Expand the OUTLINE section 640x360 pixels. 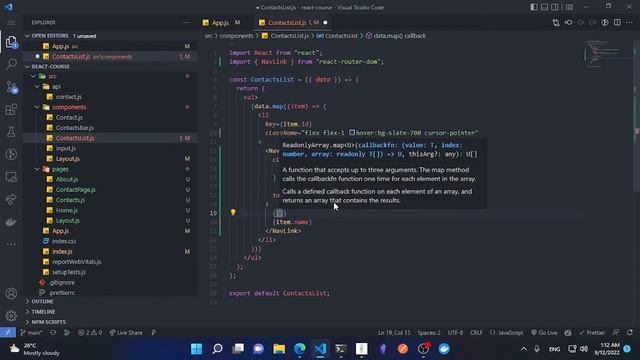109,301
